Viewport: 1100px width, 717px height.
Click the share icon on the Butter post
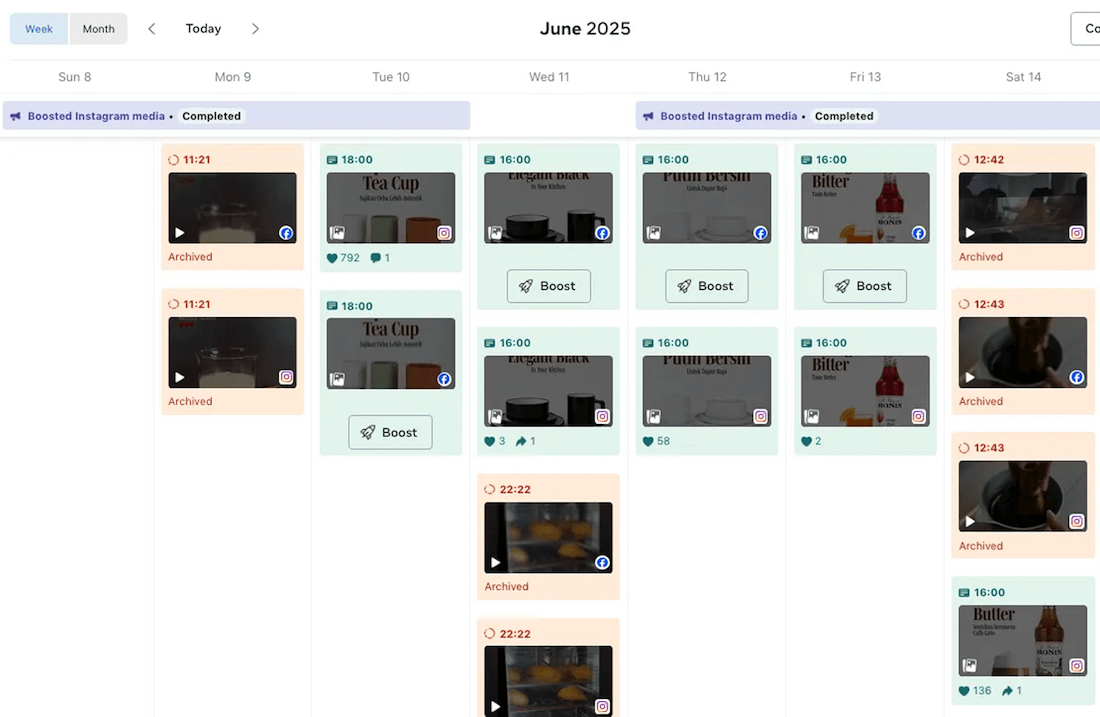(1008, 690)
